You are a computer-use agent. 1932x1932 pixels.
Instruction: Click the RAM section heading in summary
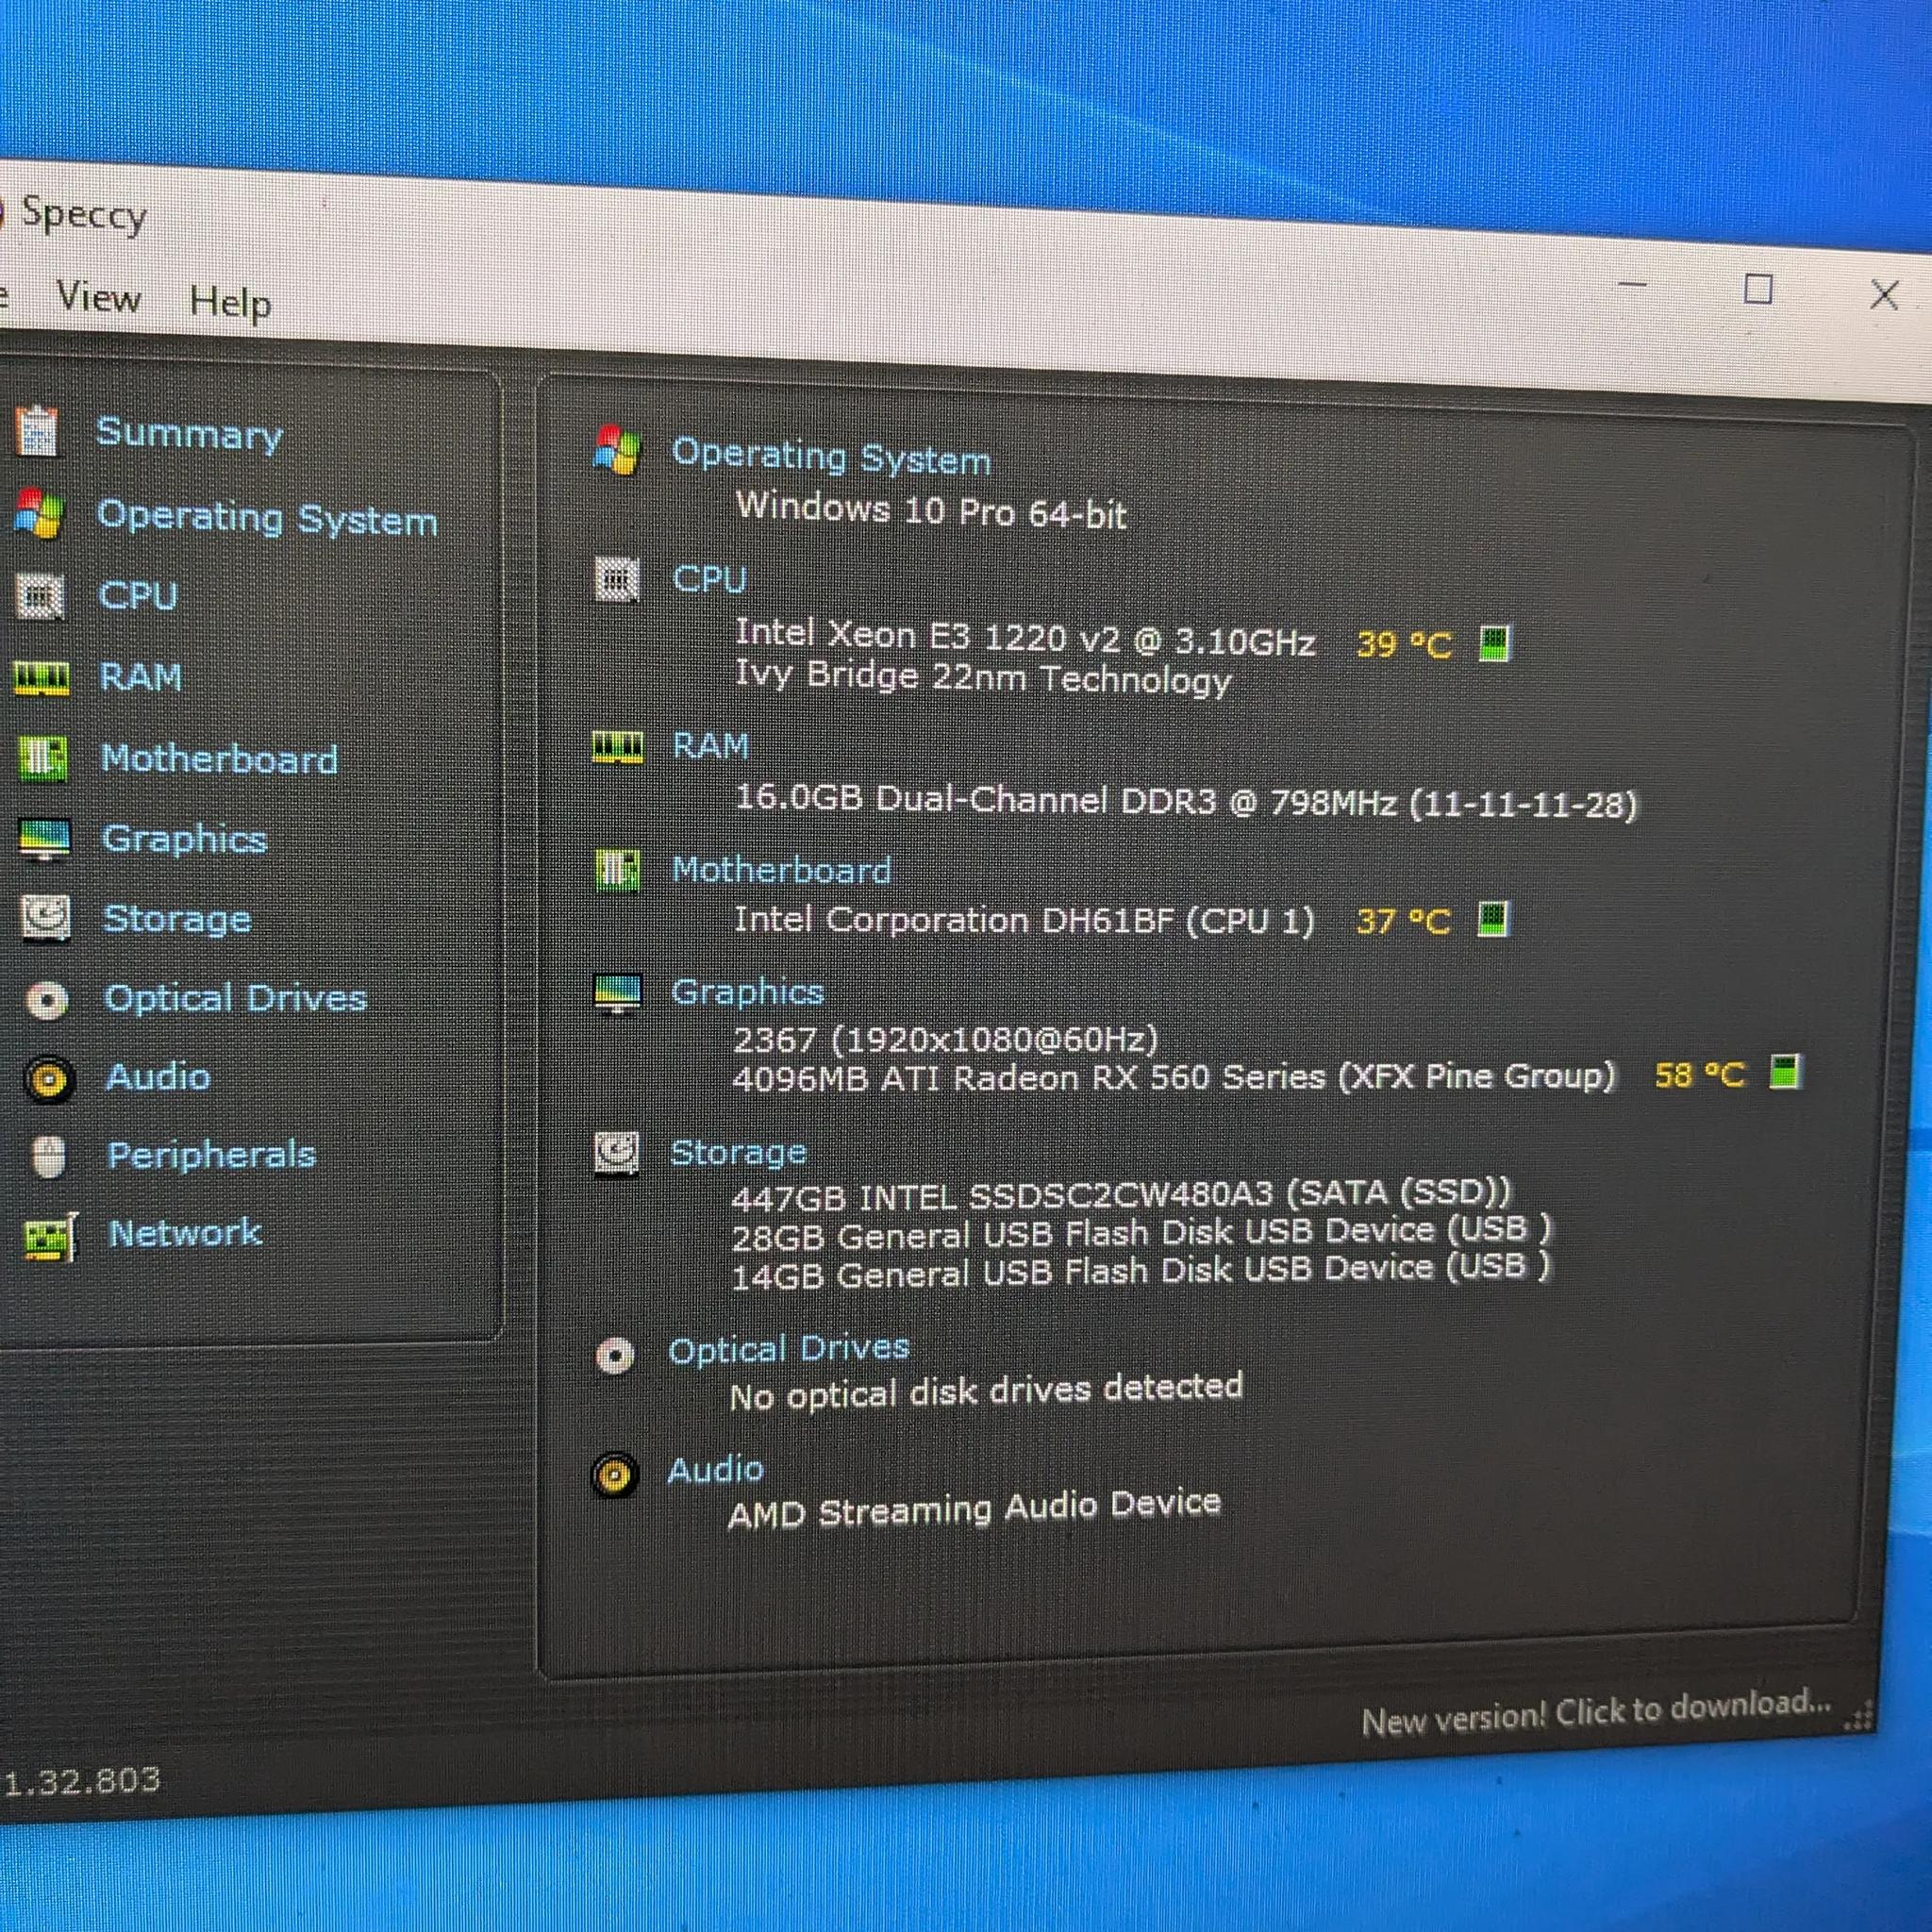pos(710,745)
